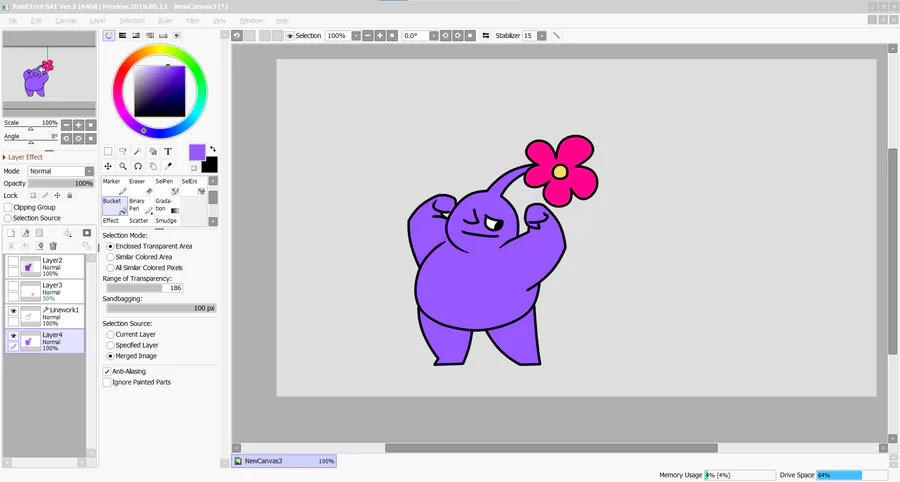Image resolution: width=900 pixels, height=482 pixels.
Task: Open the Ruler menu
Action: 165,21
